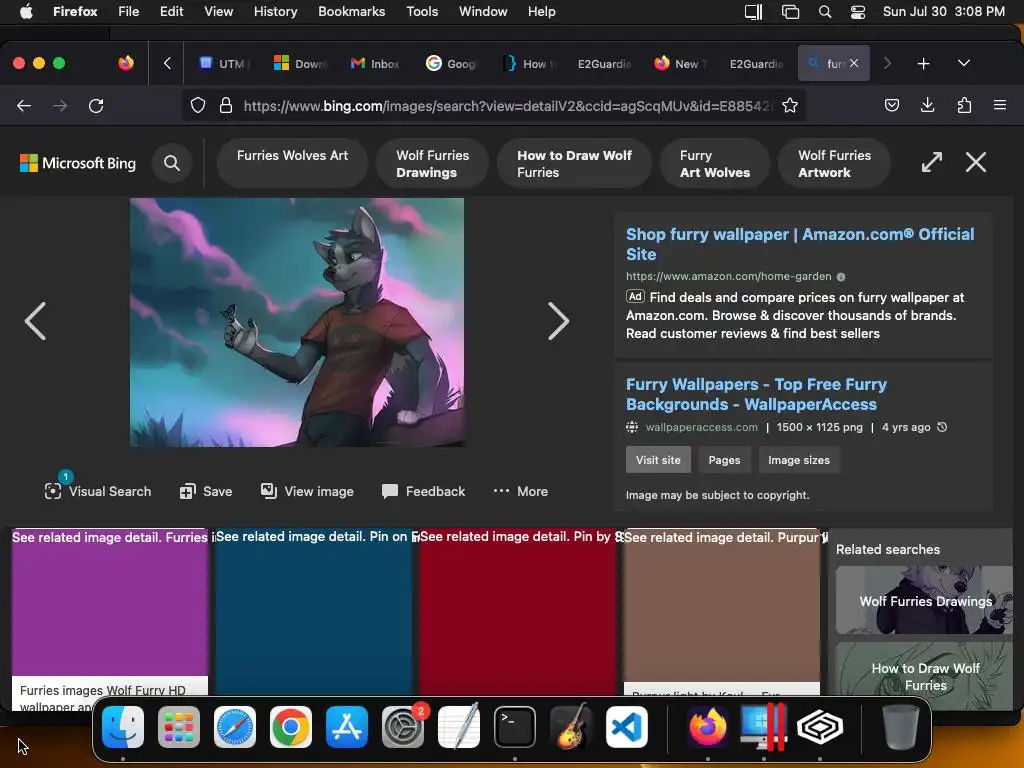Reload the current Bing page
1024x768 pixels.
[x=96, y=106]
